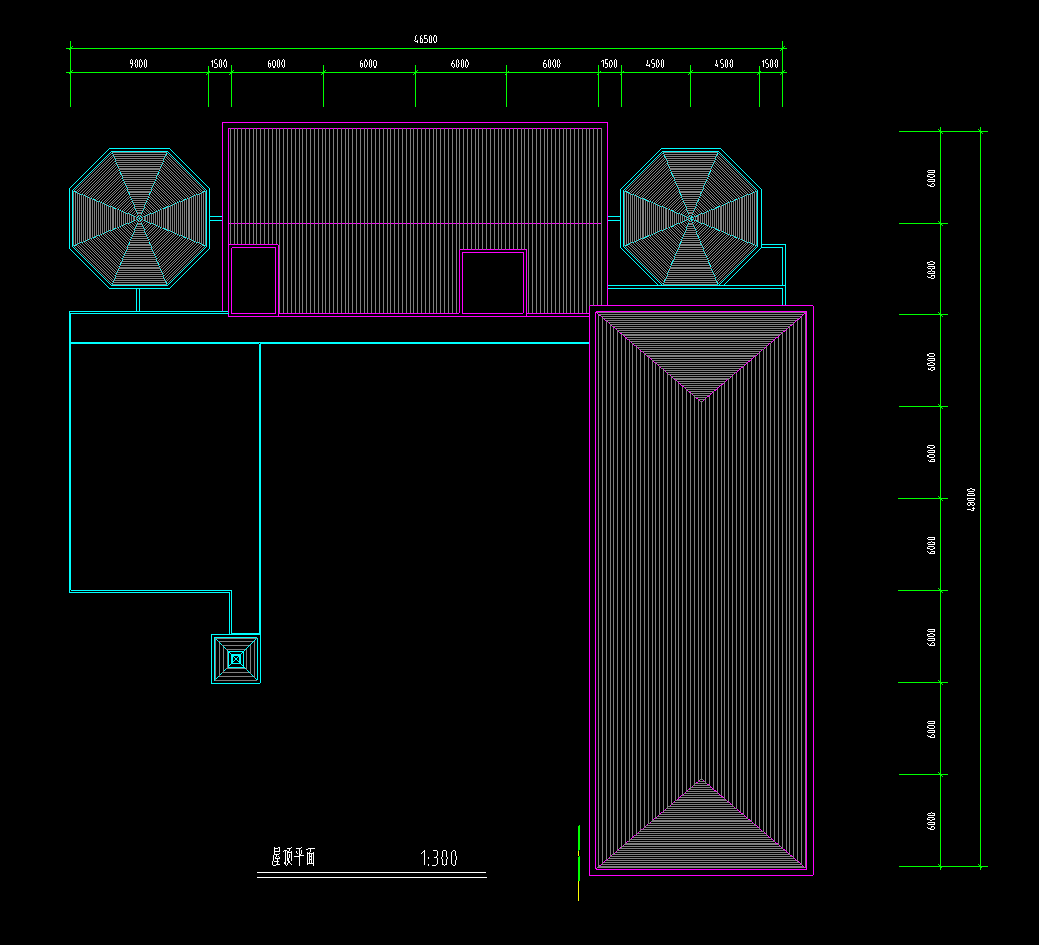Select the 46500 overall dimension text
This screenshot has height=945, width=1039.
(426, 39)
